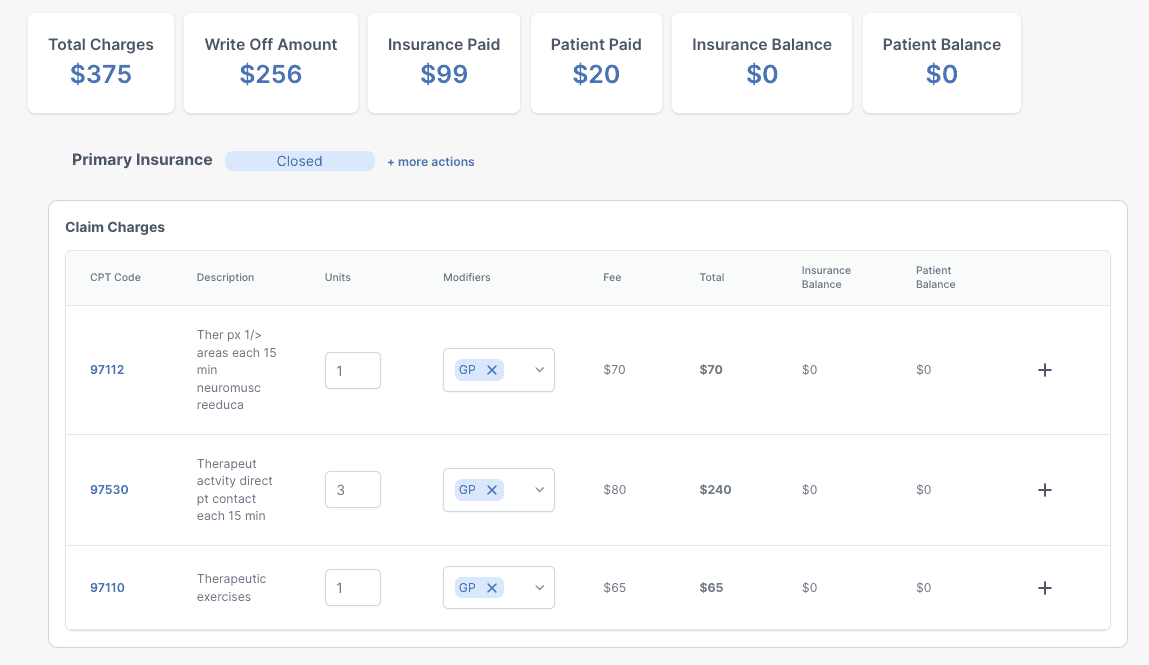Open modifiers dropdown for CPT 97530
1149x665 pixels.
(539, 490)
